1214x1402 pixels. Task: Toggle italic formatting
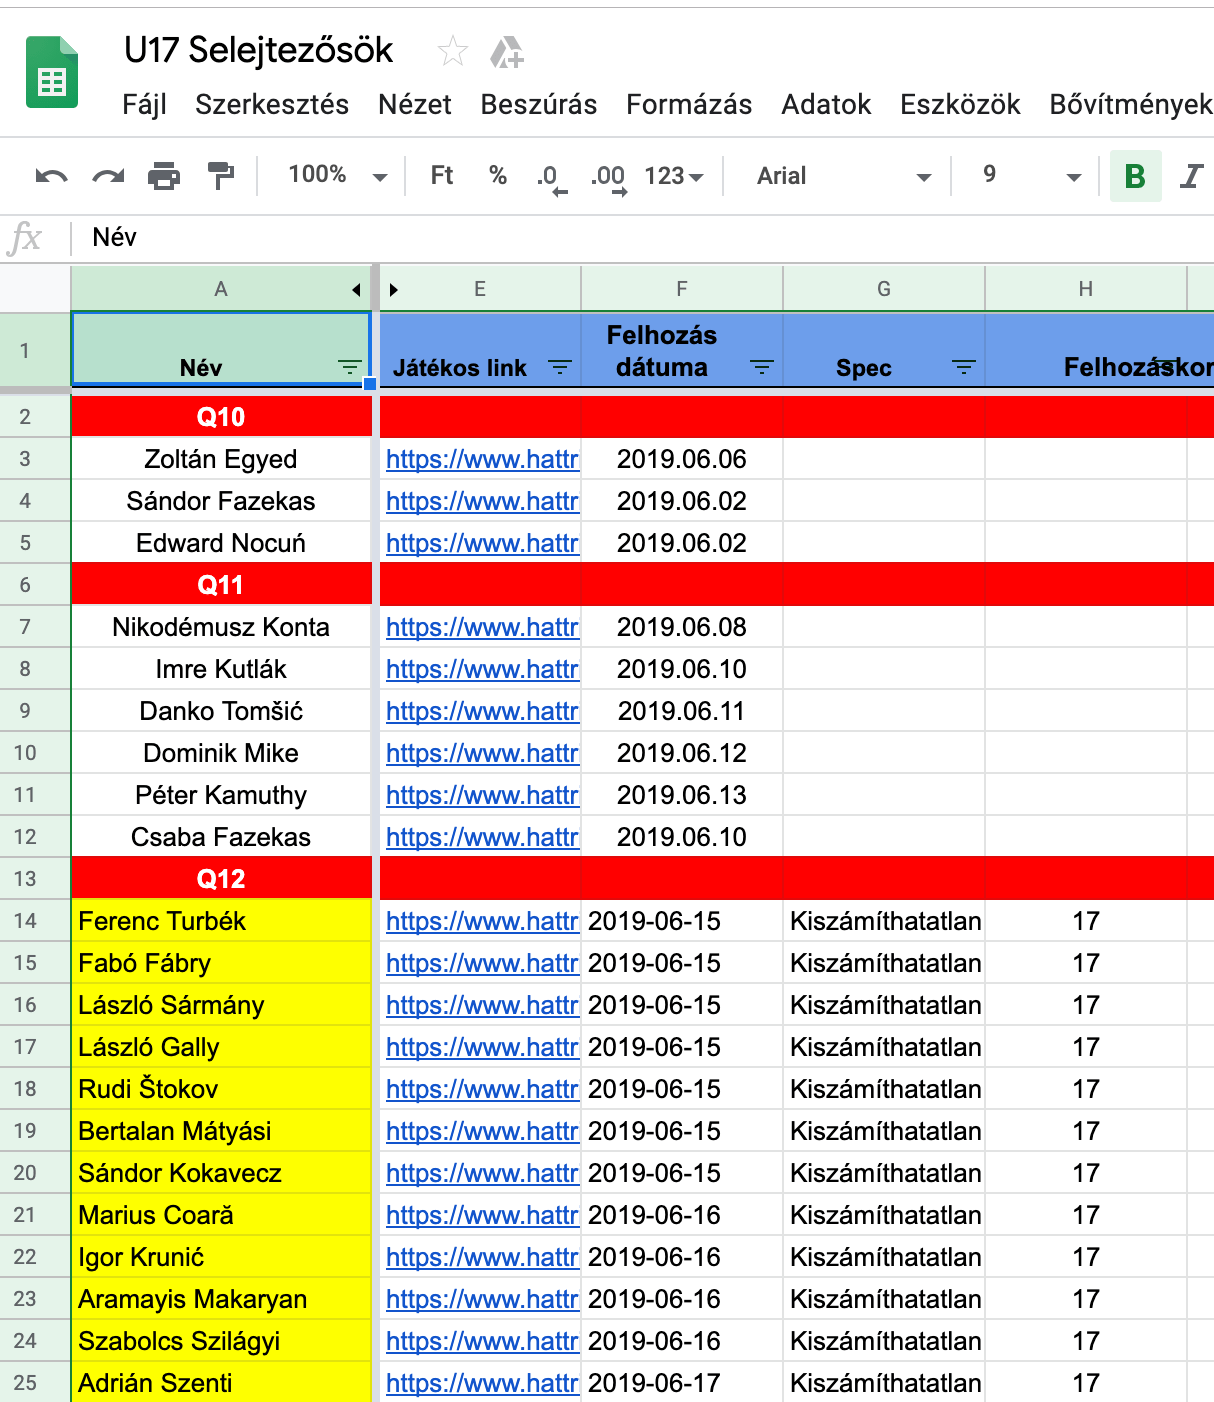(x=1192, y=176)
